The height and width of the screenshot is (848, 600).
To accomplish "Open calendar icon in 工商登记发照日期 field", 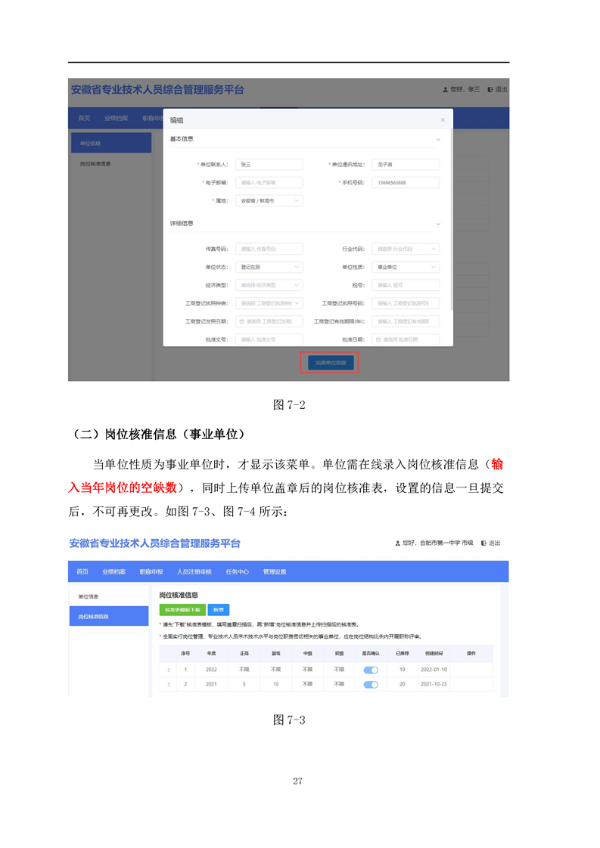I will point(240,321).
